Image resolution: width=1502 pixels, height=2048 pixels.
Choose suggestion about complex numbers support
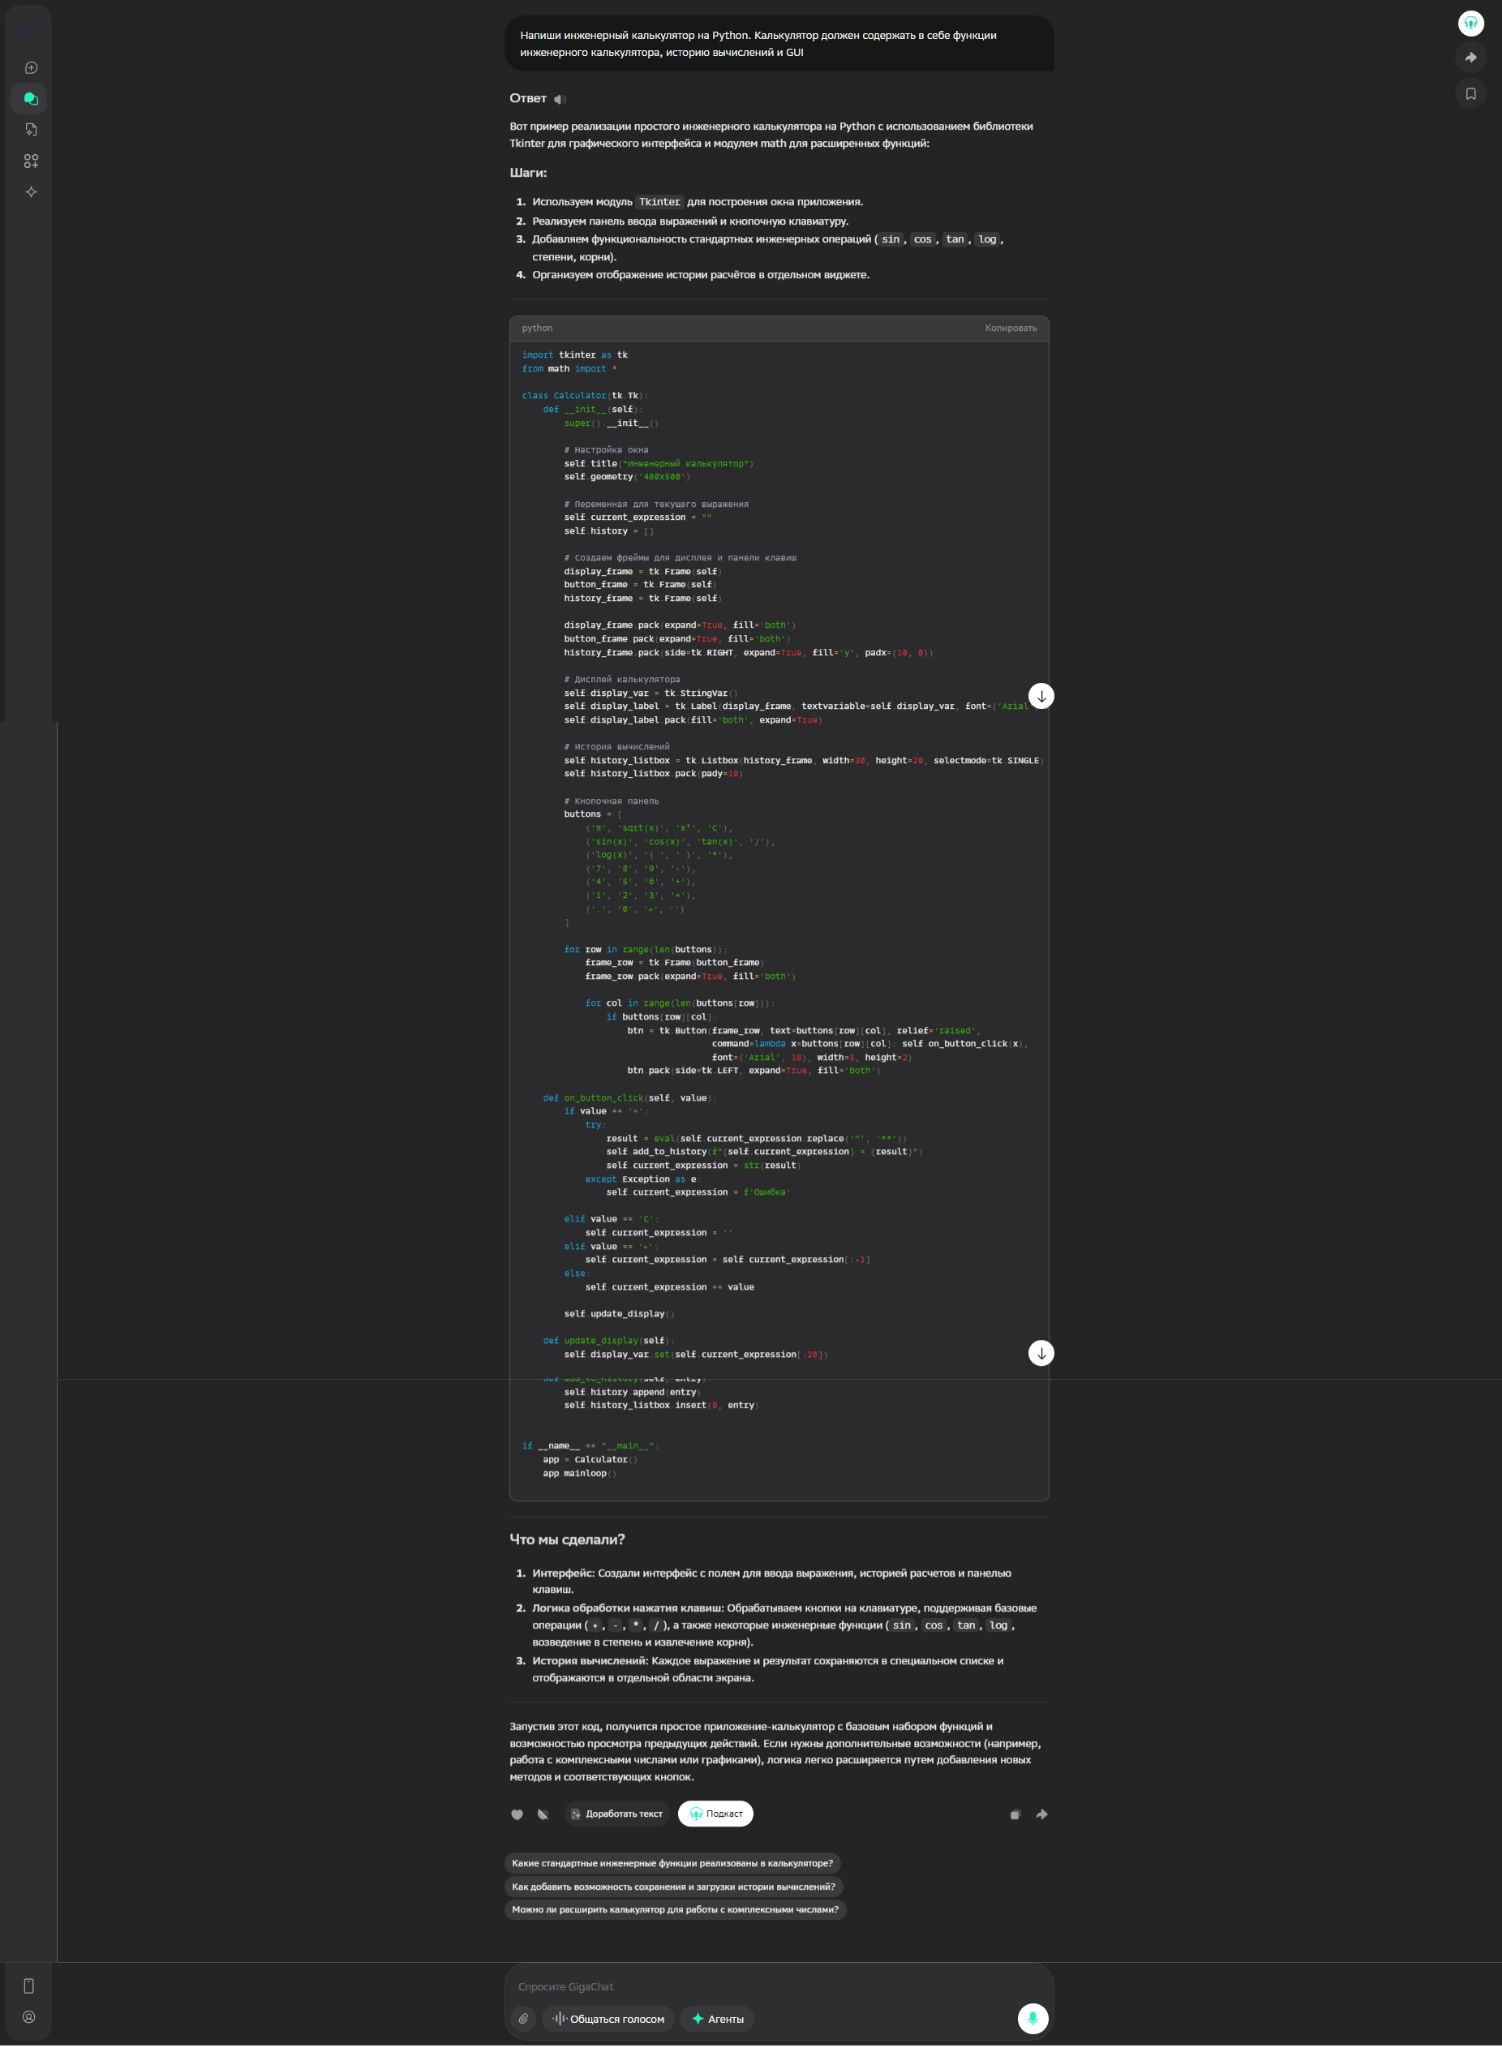click(x=675, y=1910)
